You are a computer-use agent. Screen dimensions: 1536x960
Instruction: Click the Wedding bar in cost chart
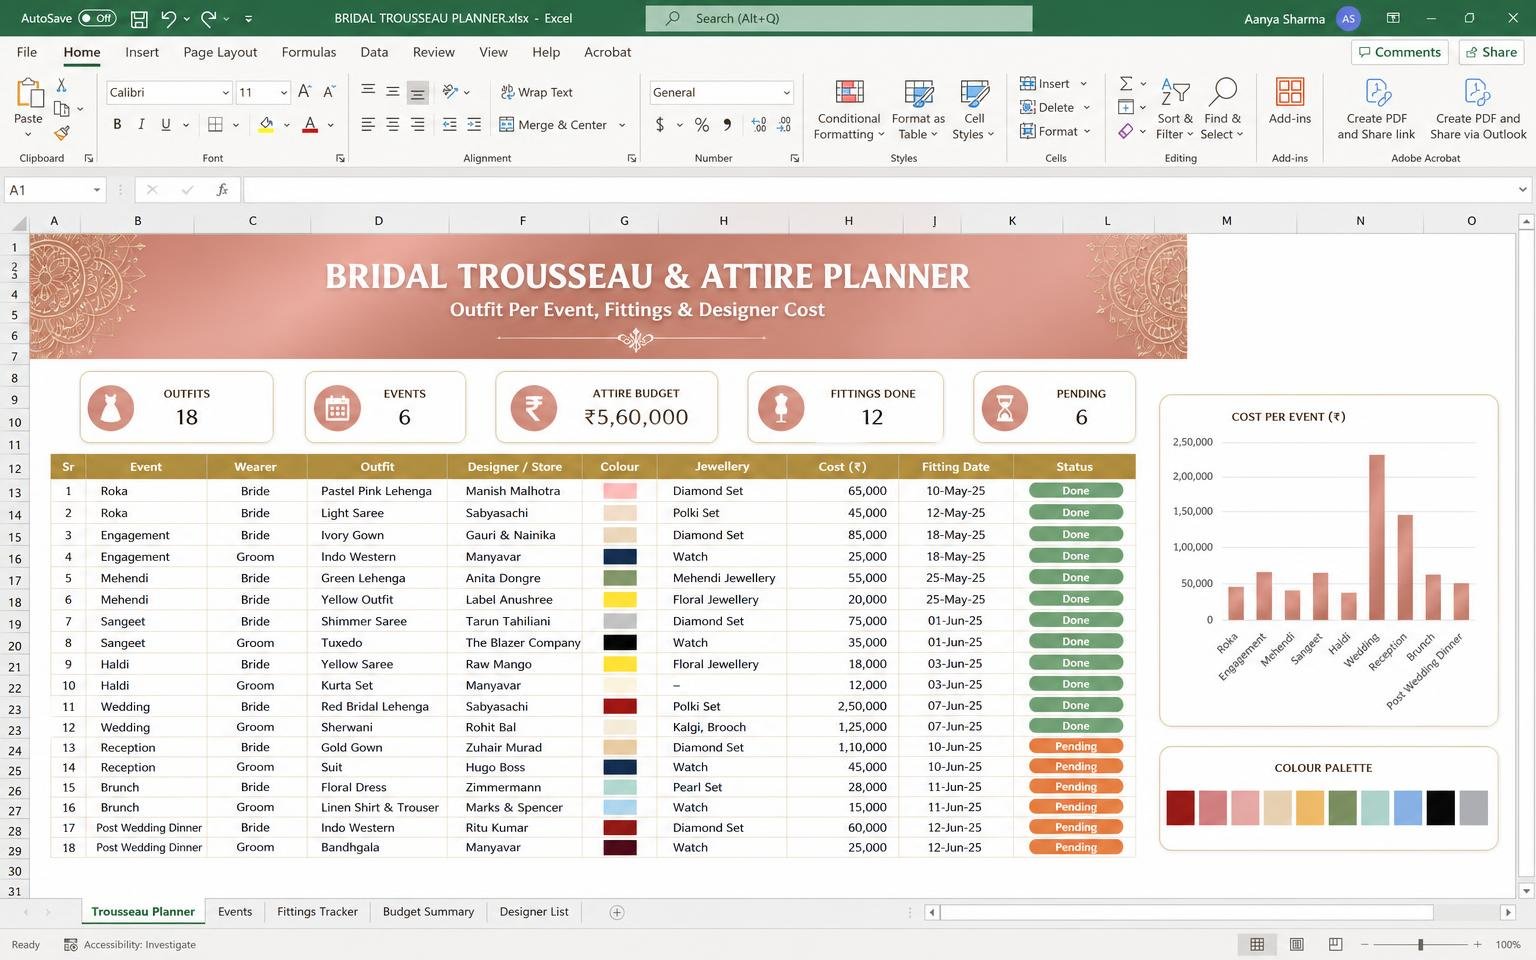coord(1377,538)
